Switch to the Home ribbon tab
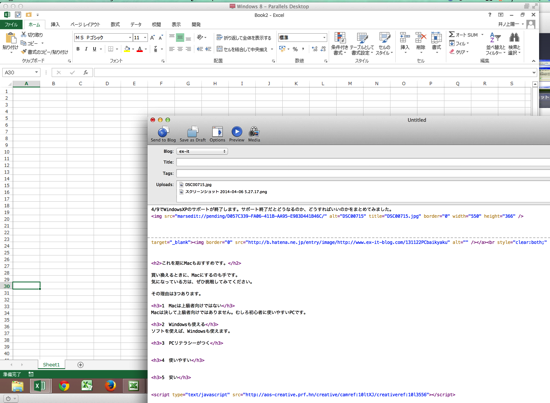 pos(34,25)
